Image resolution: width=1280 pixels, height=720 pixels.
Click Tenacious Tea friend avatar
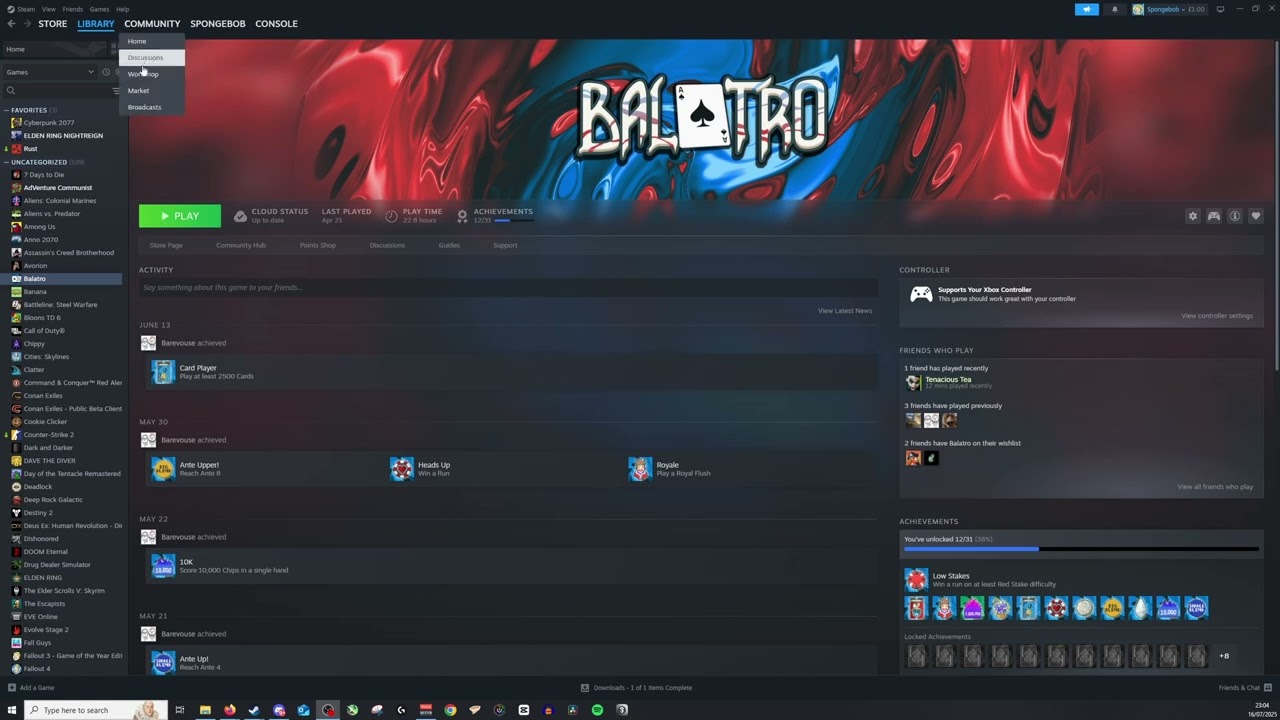point(913,382)
